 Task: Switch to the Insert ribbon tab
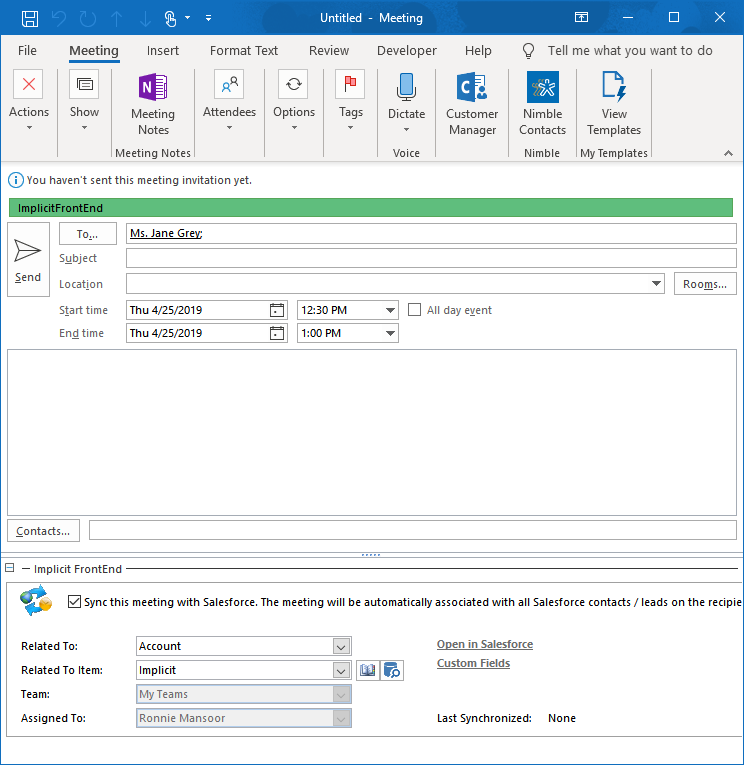click(163, 50)
